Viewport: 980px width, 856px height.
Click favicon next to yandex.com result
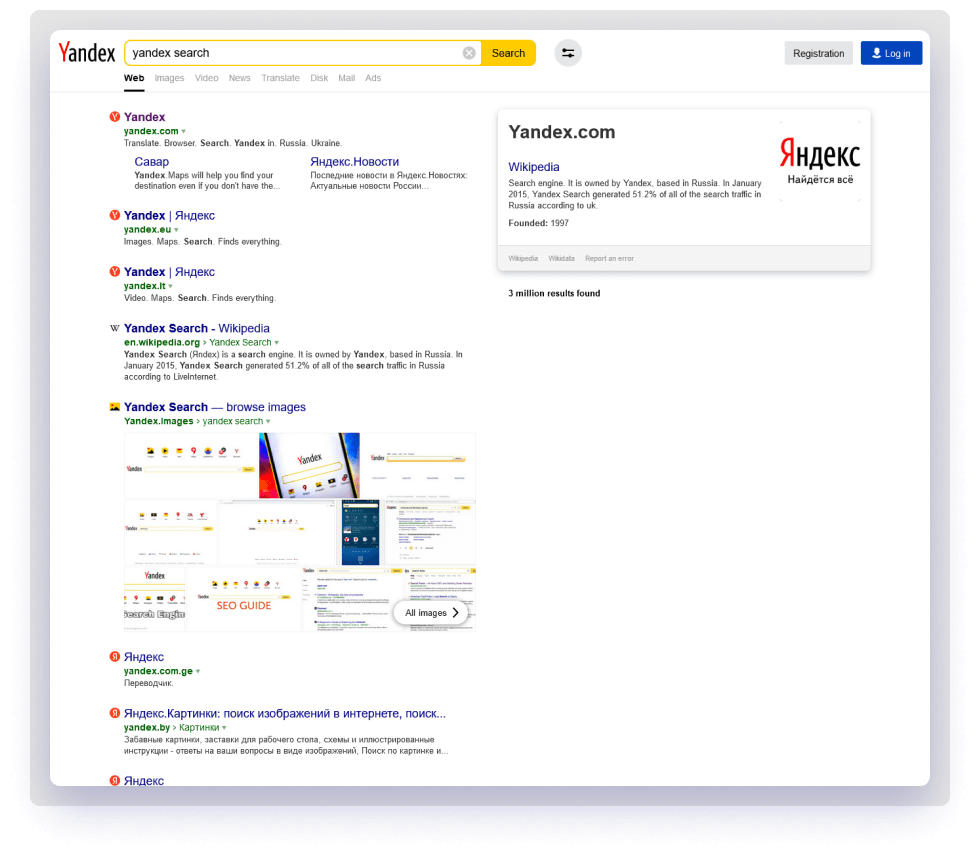[115, 117]
